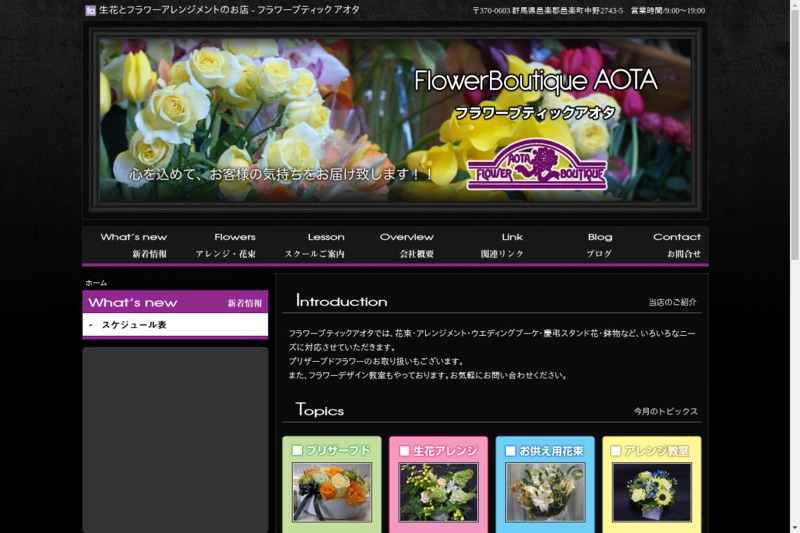
Task: Open the 生花アレンジ topic card
Action: coord(438,484)
